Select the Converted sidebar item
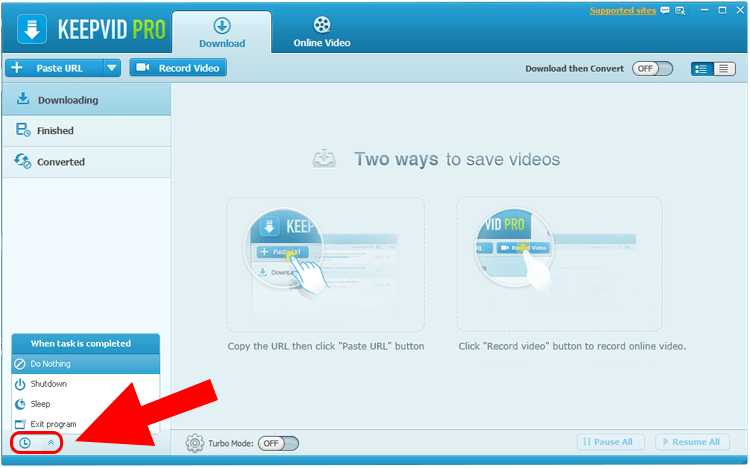 (x=87, y=162)
